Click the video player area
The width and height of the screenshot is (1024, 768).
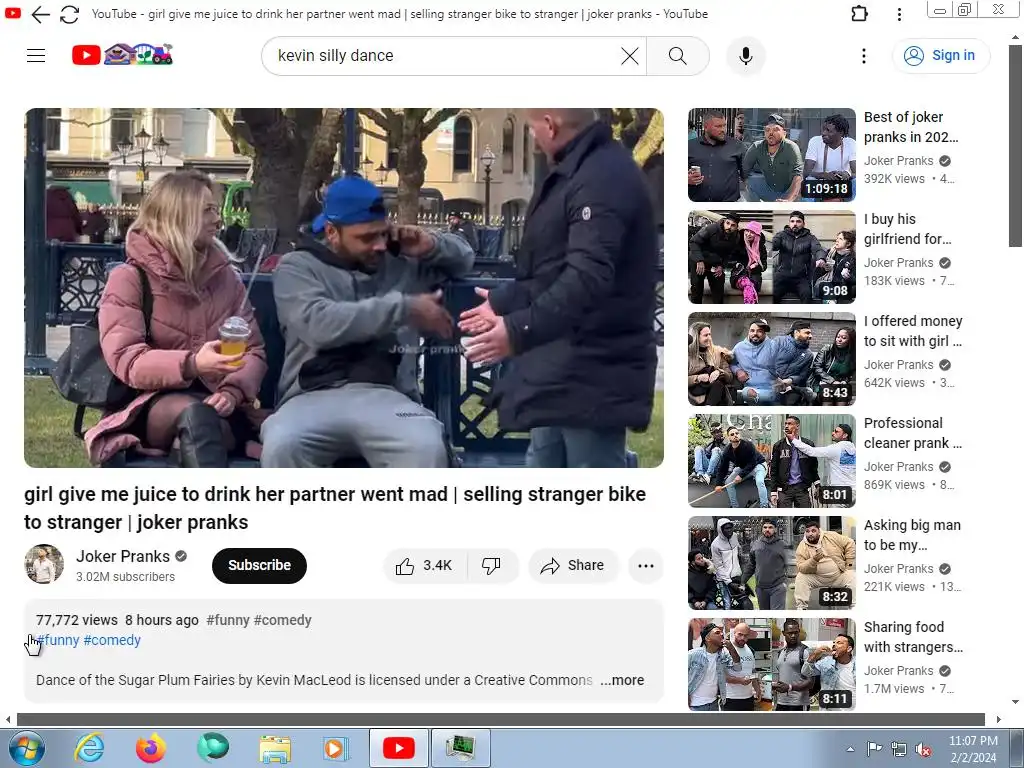pos(344,287)
